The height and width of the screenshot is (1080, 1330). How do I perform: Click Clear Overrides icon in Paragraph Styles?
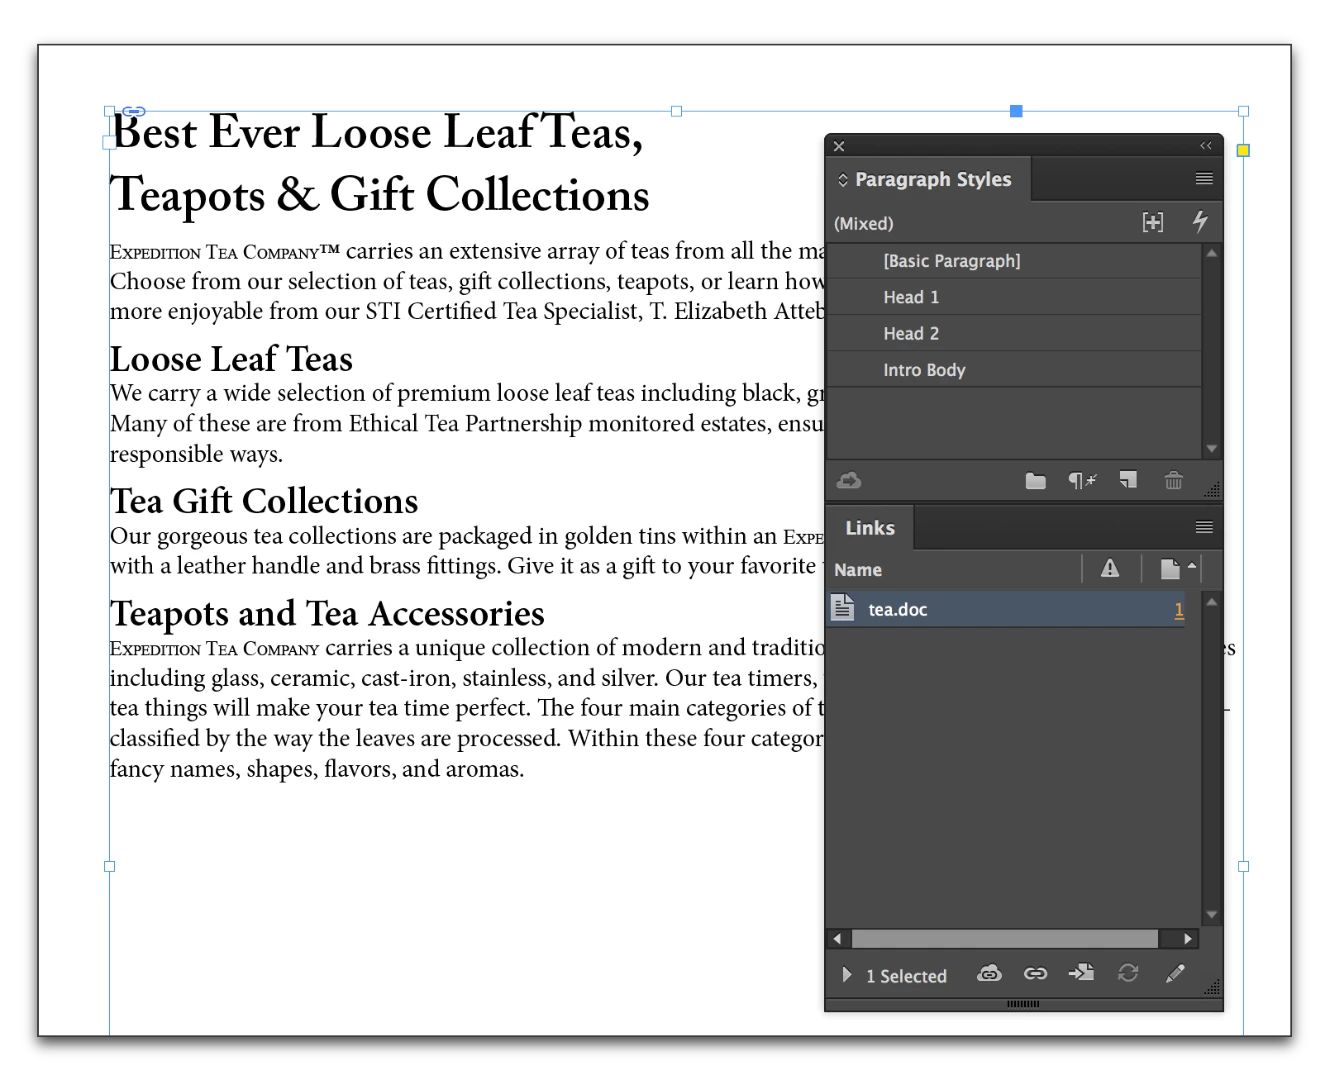click(x=1082, y=481)
